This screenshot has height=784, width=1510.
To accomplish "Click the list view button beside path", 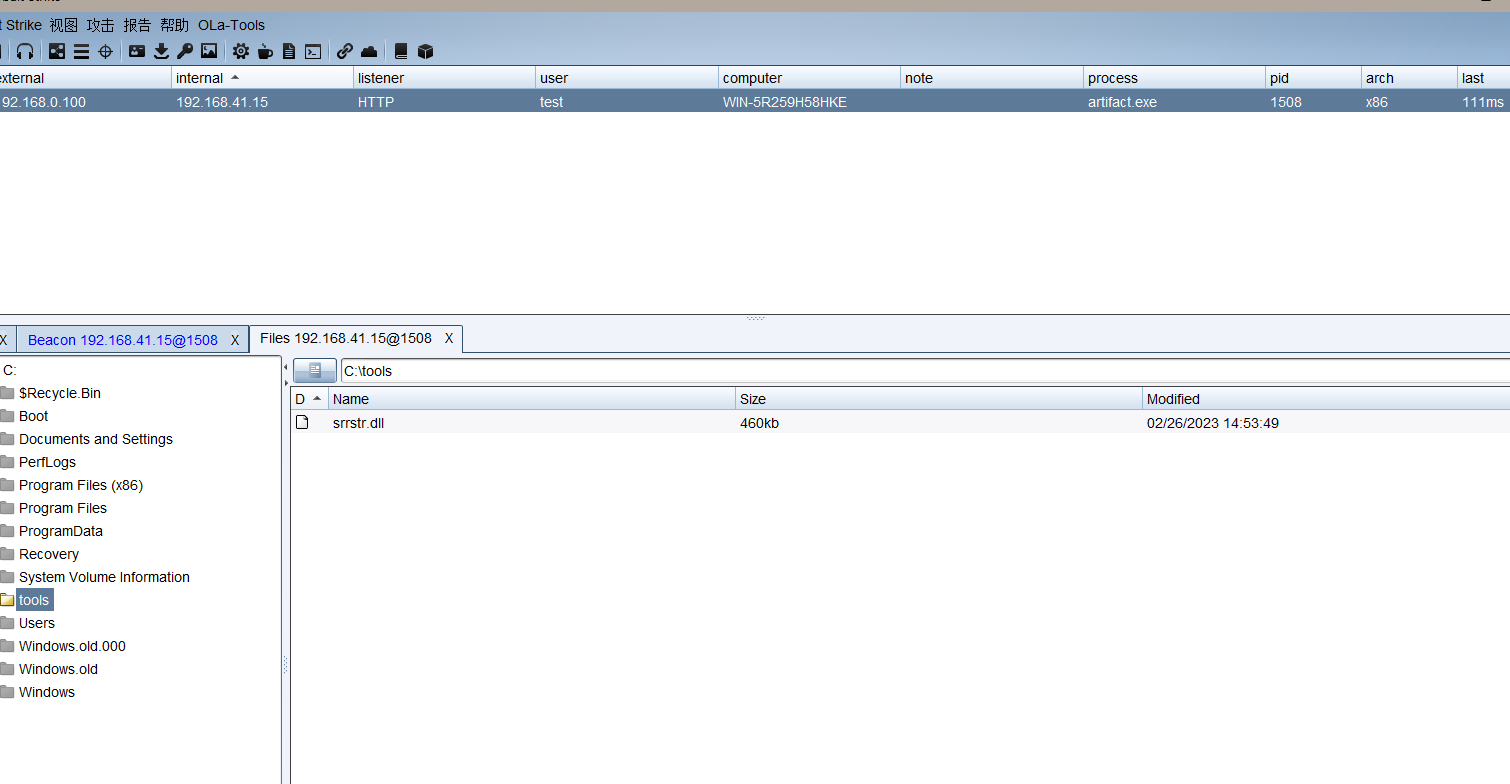I will pyautogui.click(x=315, y=370).
